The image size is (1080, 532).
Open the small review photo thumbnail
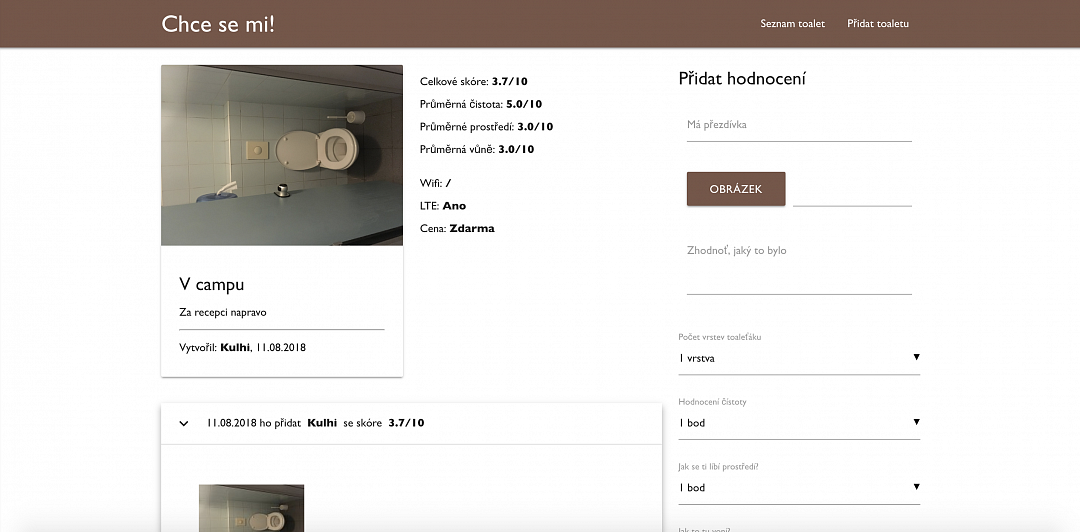coord(251,508)
